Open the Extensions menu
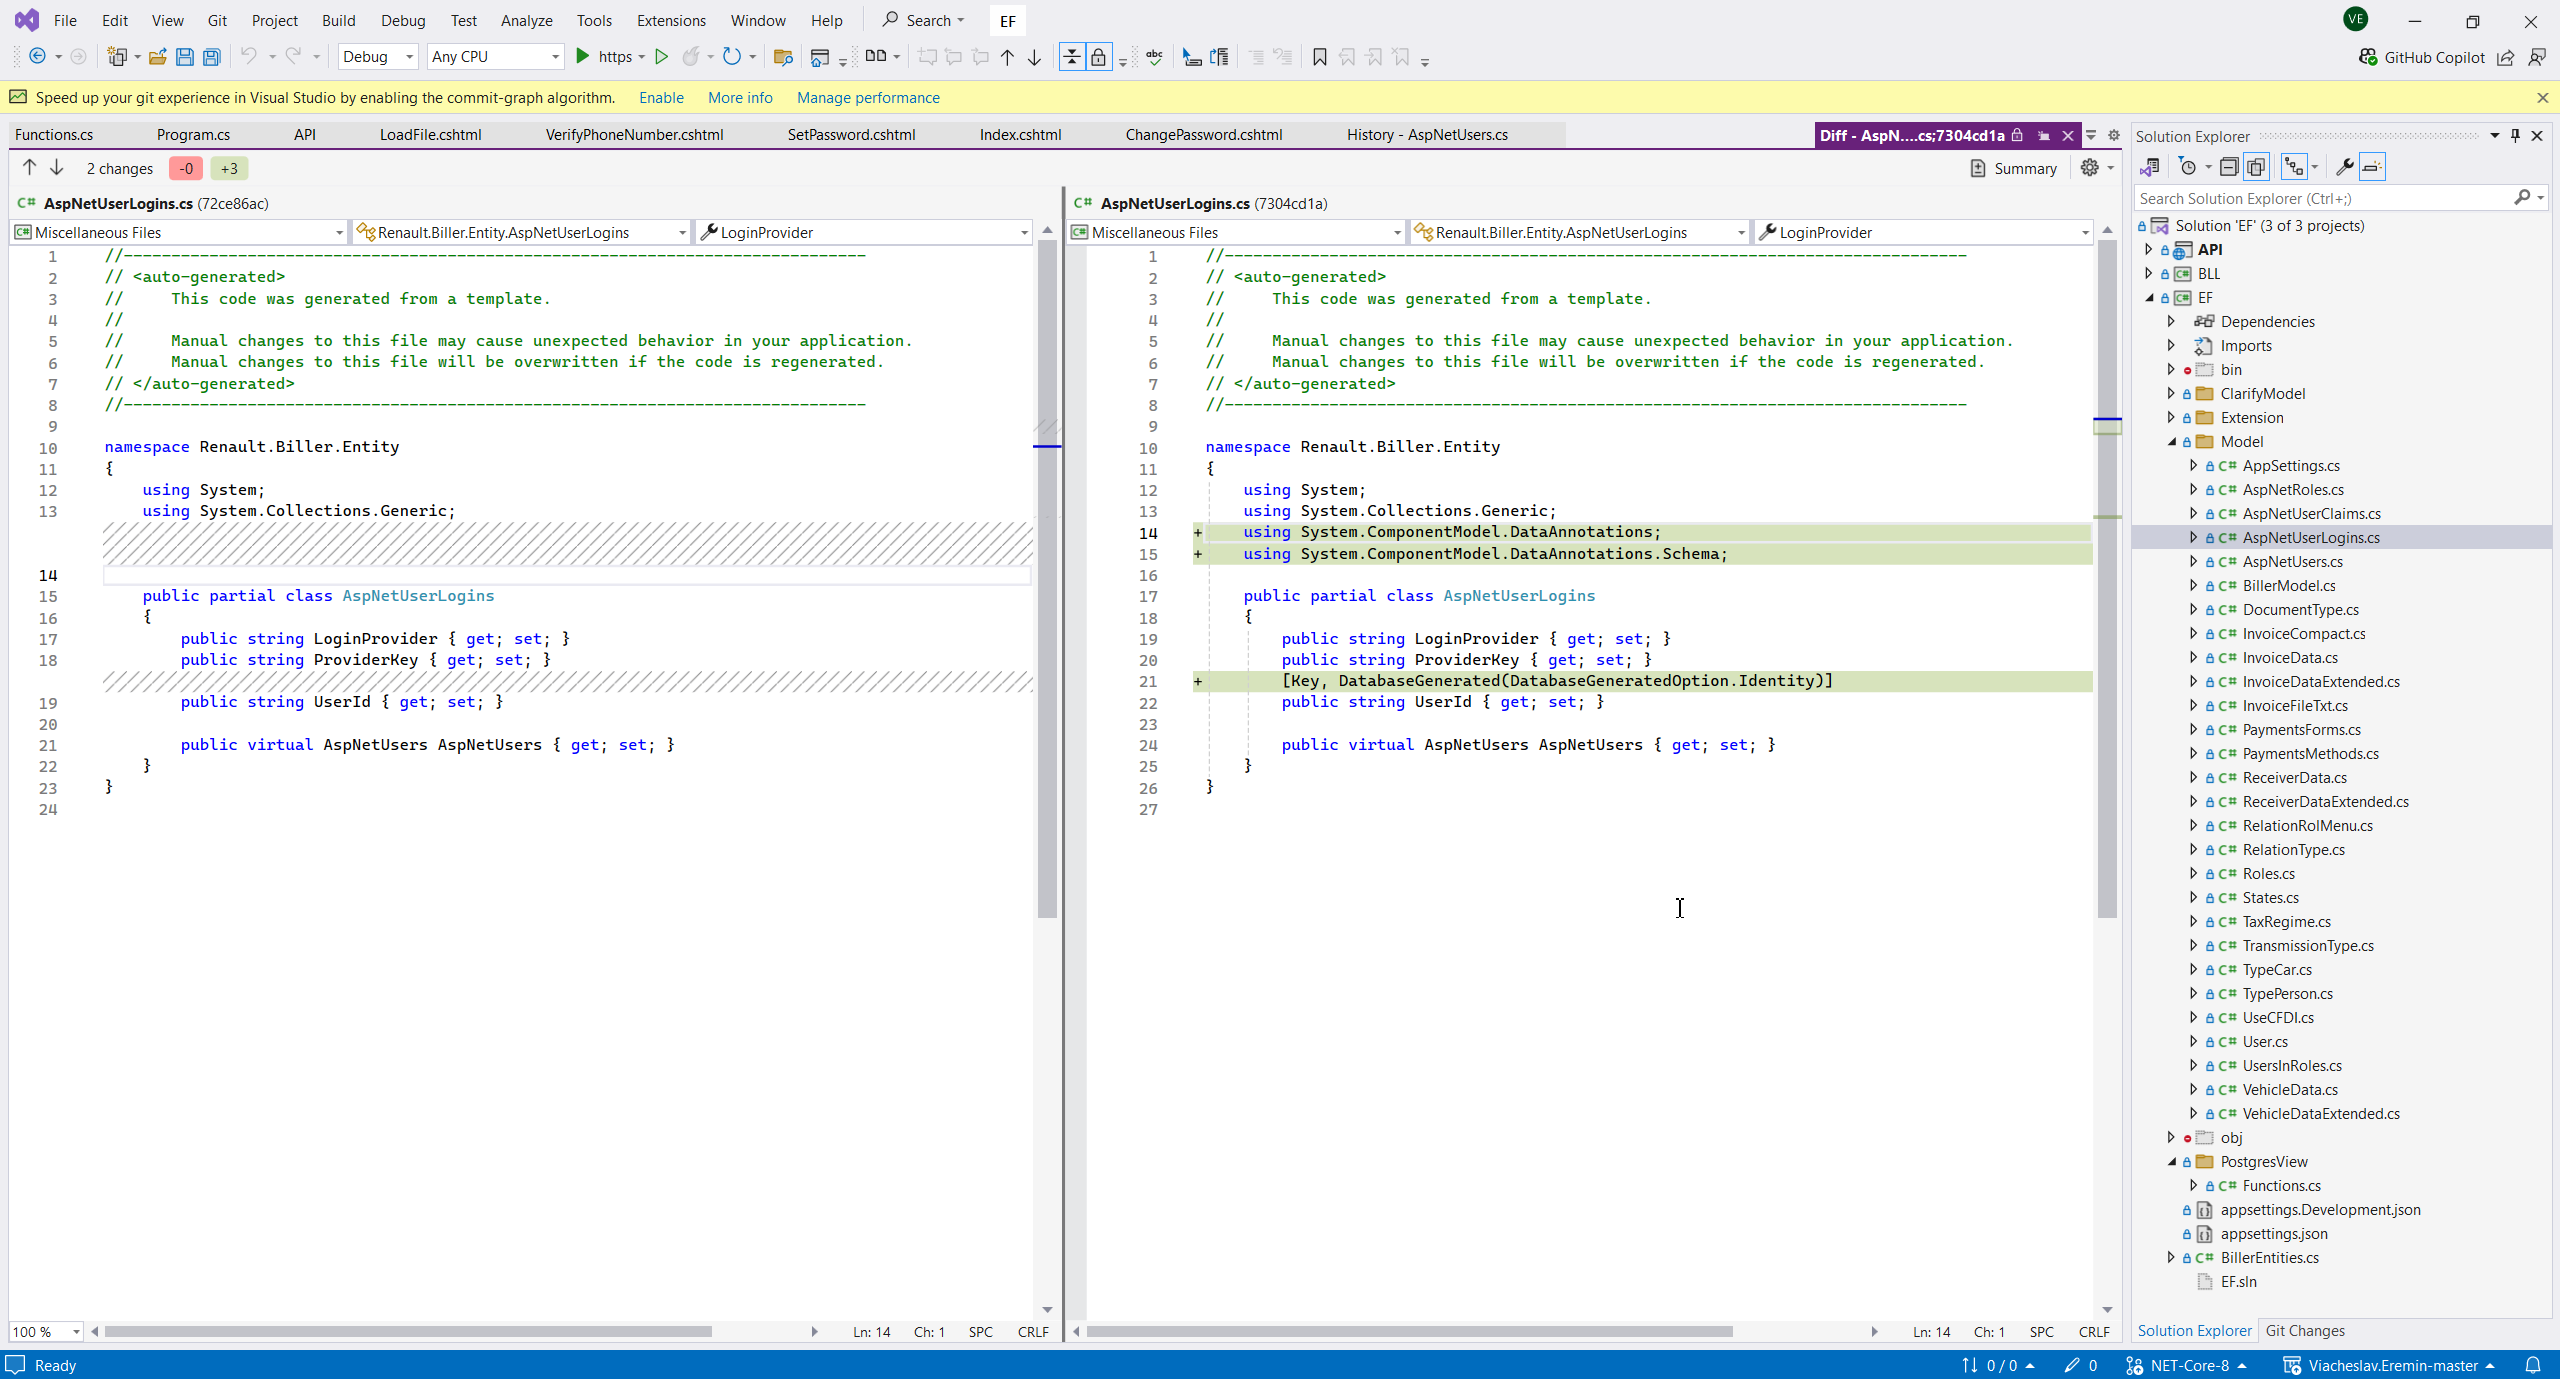Image resolution: width=2560 pixels, height=1379 pixels. tap(670, 20)
